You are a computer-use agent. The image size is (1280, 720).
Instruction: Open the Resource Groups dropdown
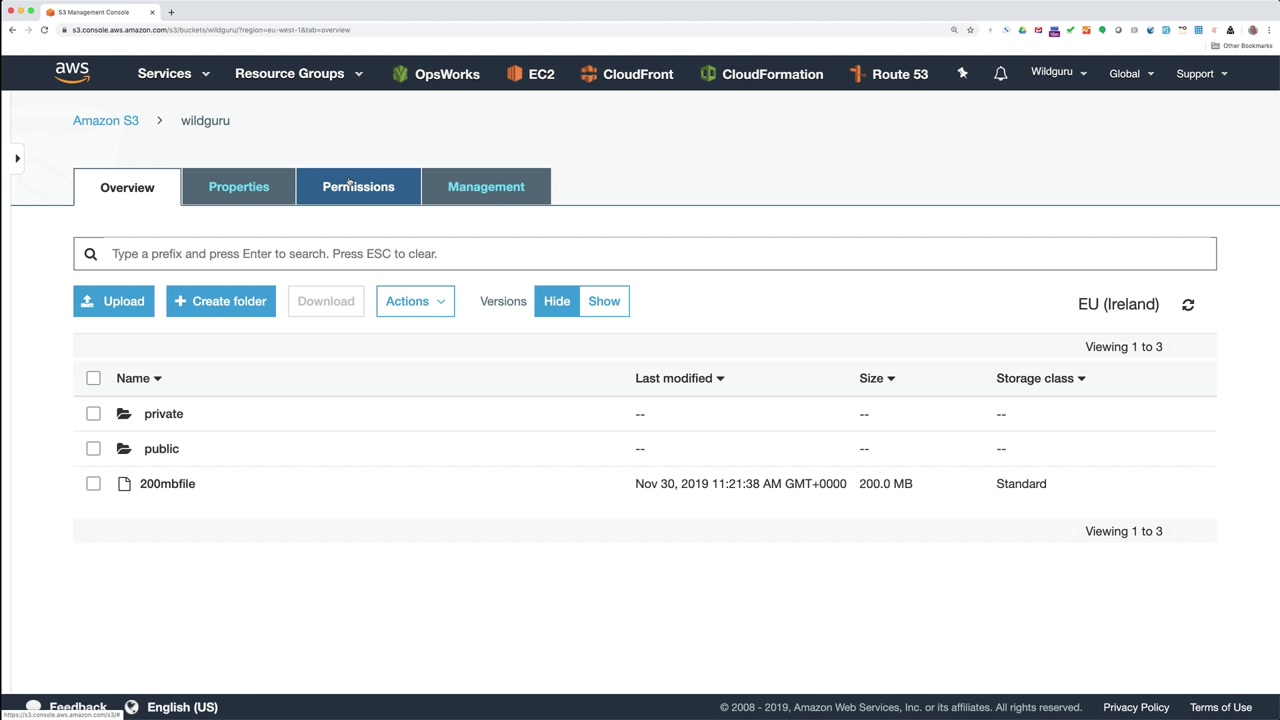(x=299, y=74)
